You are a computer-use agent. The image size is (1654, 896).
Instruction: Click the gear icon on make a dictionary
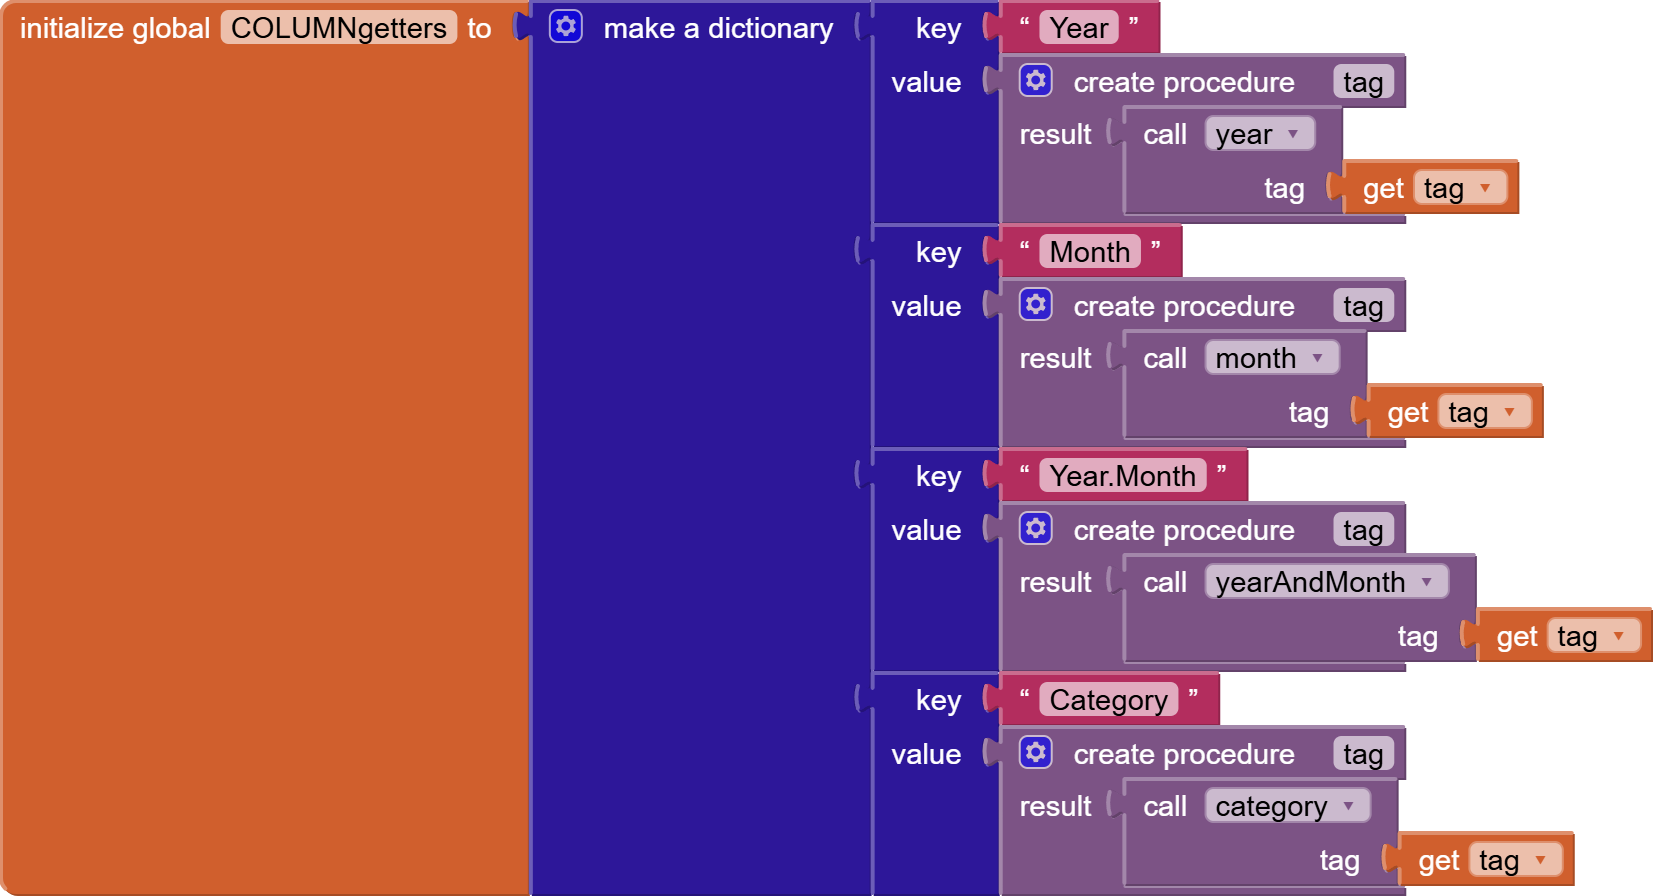(566, 27)
